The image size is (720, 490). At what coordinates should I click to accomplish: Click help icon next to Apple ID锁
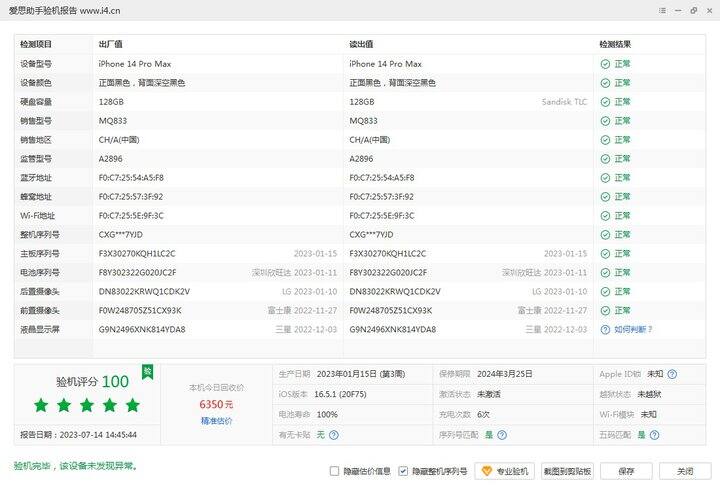tap(672, 374)
